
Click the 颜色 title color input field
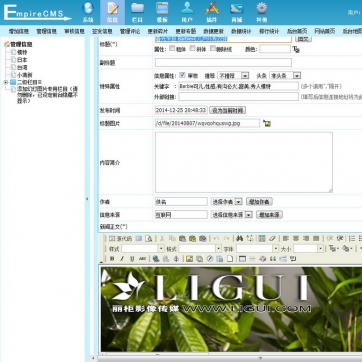click(x=275, y=49)
